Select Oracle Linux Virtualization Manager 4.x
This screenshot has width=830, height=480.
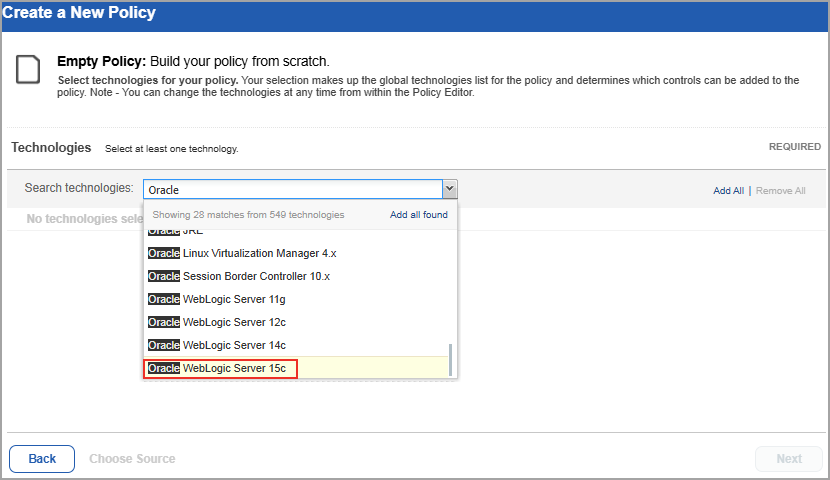pos(297,253)
